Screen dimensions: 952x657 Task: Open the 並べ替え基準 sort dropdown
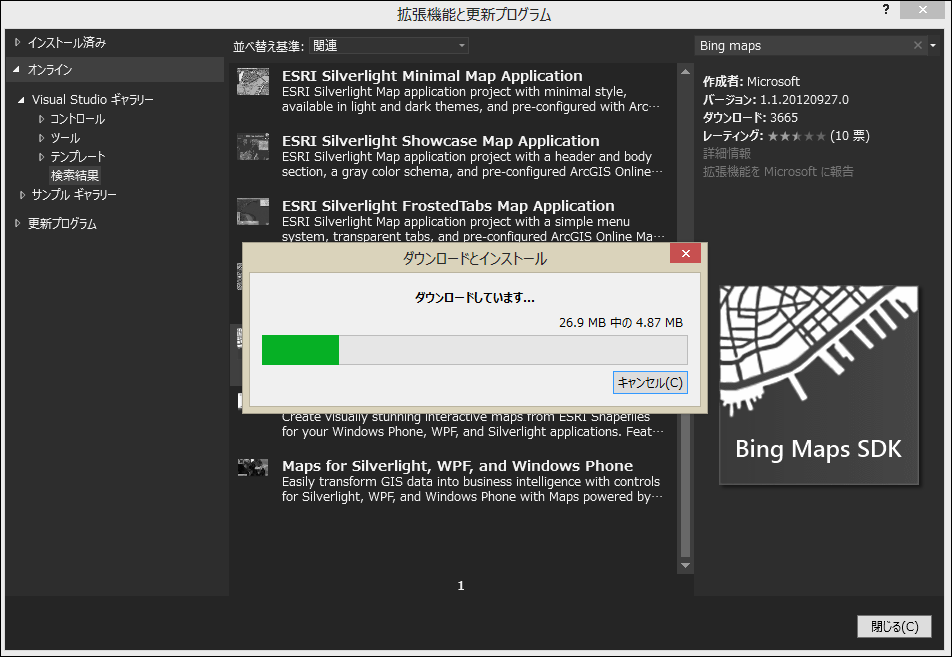pos(389,46)
